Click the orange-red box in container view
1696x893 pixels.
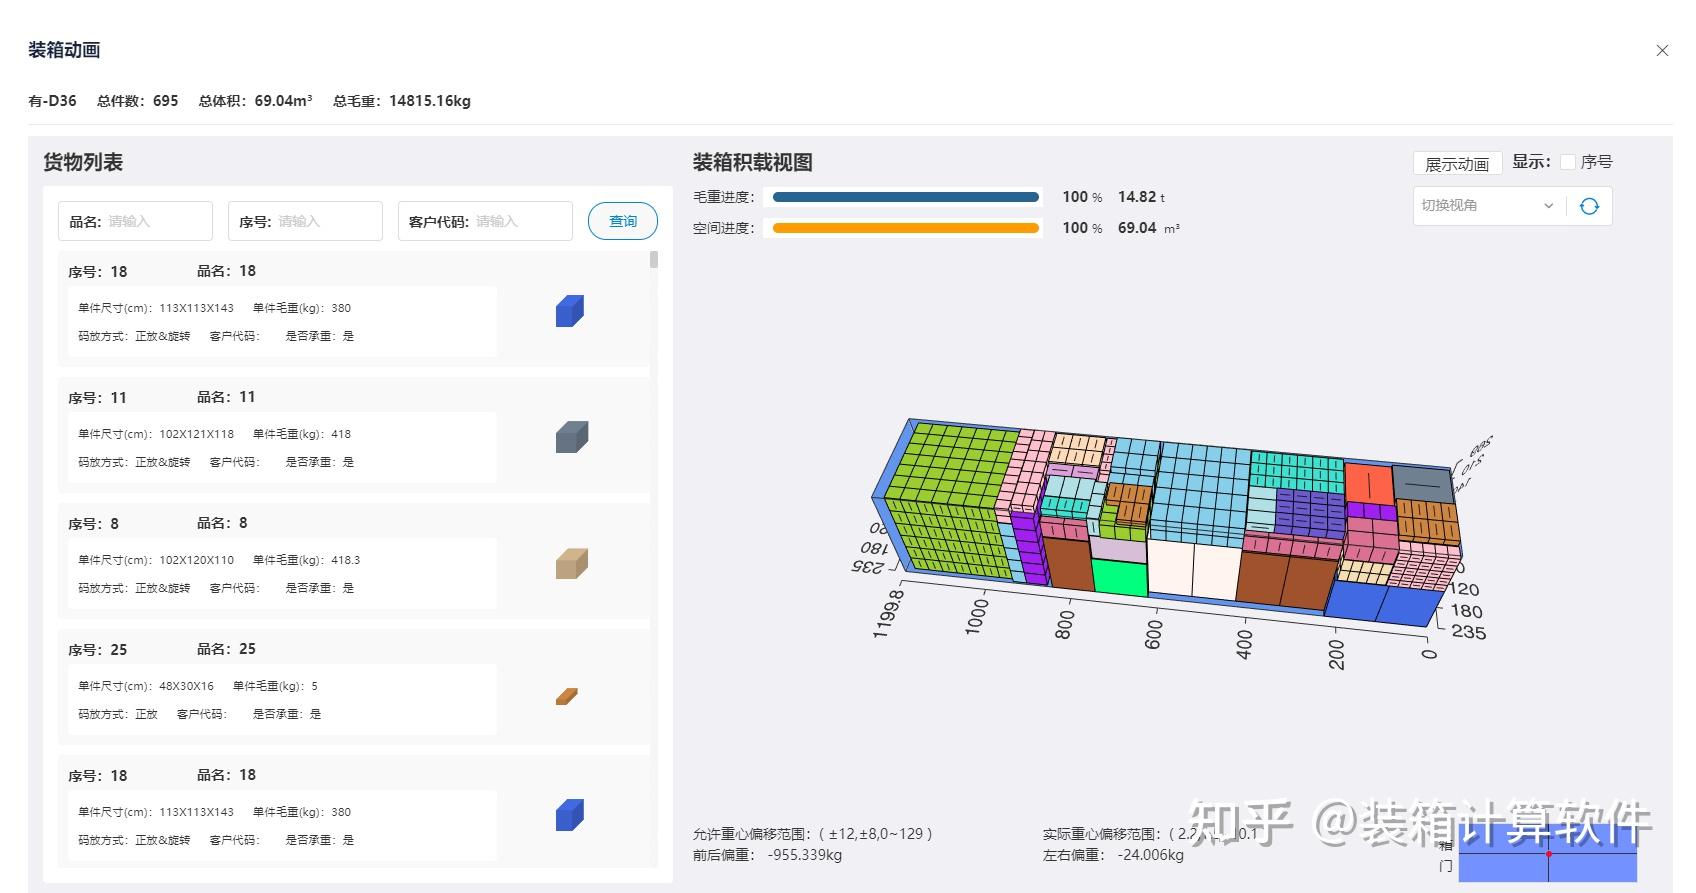1369,483
